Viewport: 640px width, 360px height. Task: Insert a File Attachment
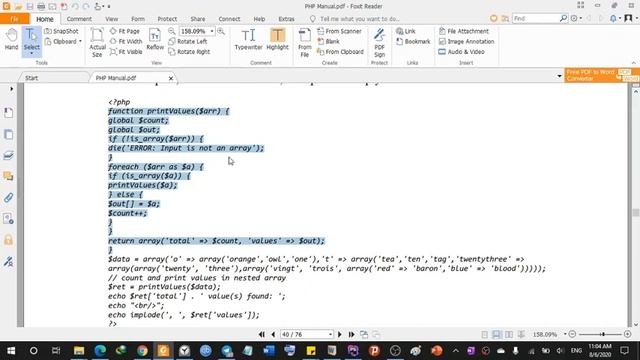tap(464, 31)
